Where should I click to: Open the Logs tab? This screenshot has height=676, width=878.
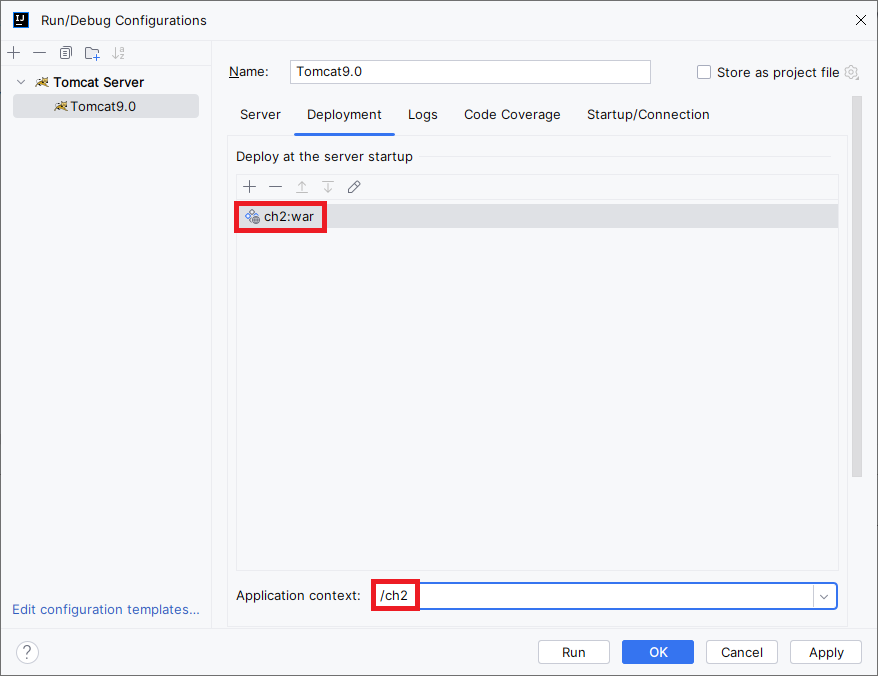coord(423,115)
